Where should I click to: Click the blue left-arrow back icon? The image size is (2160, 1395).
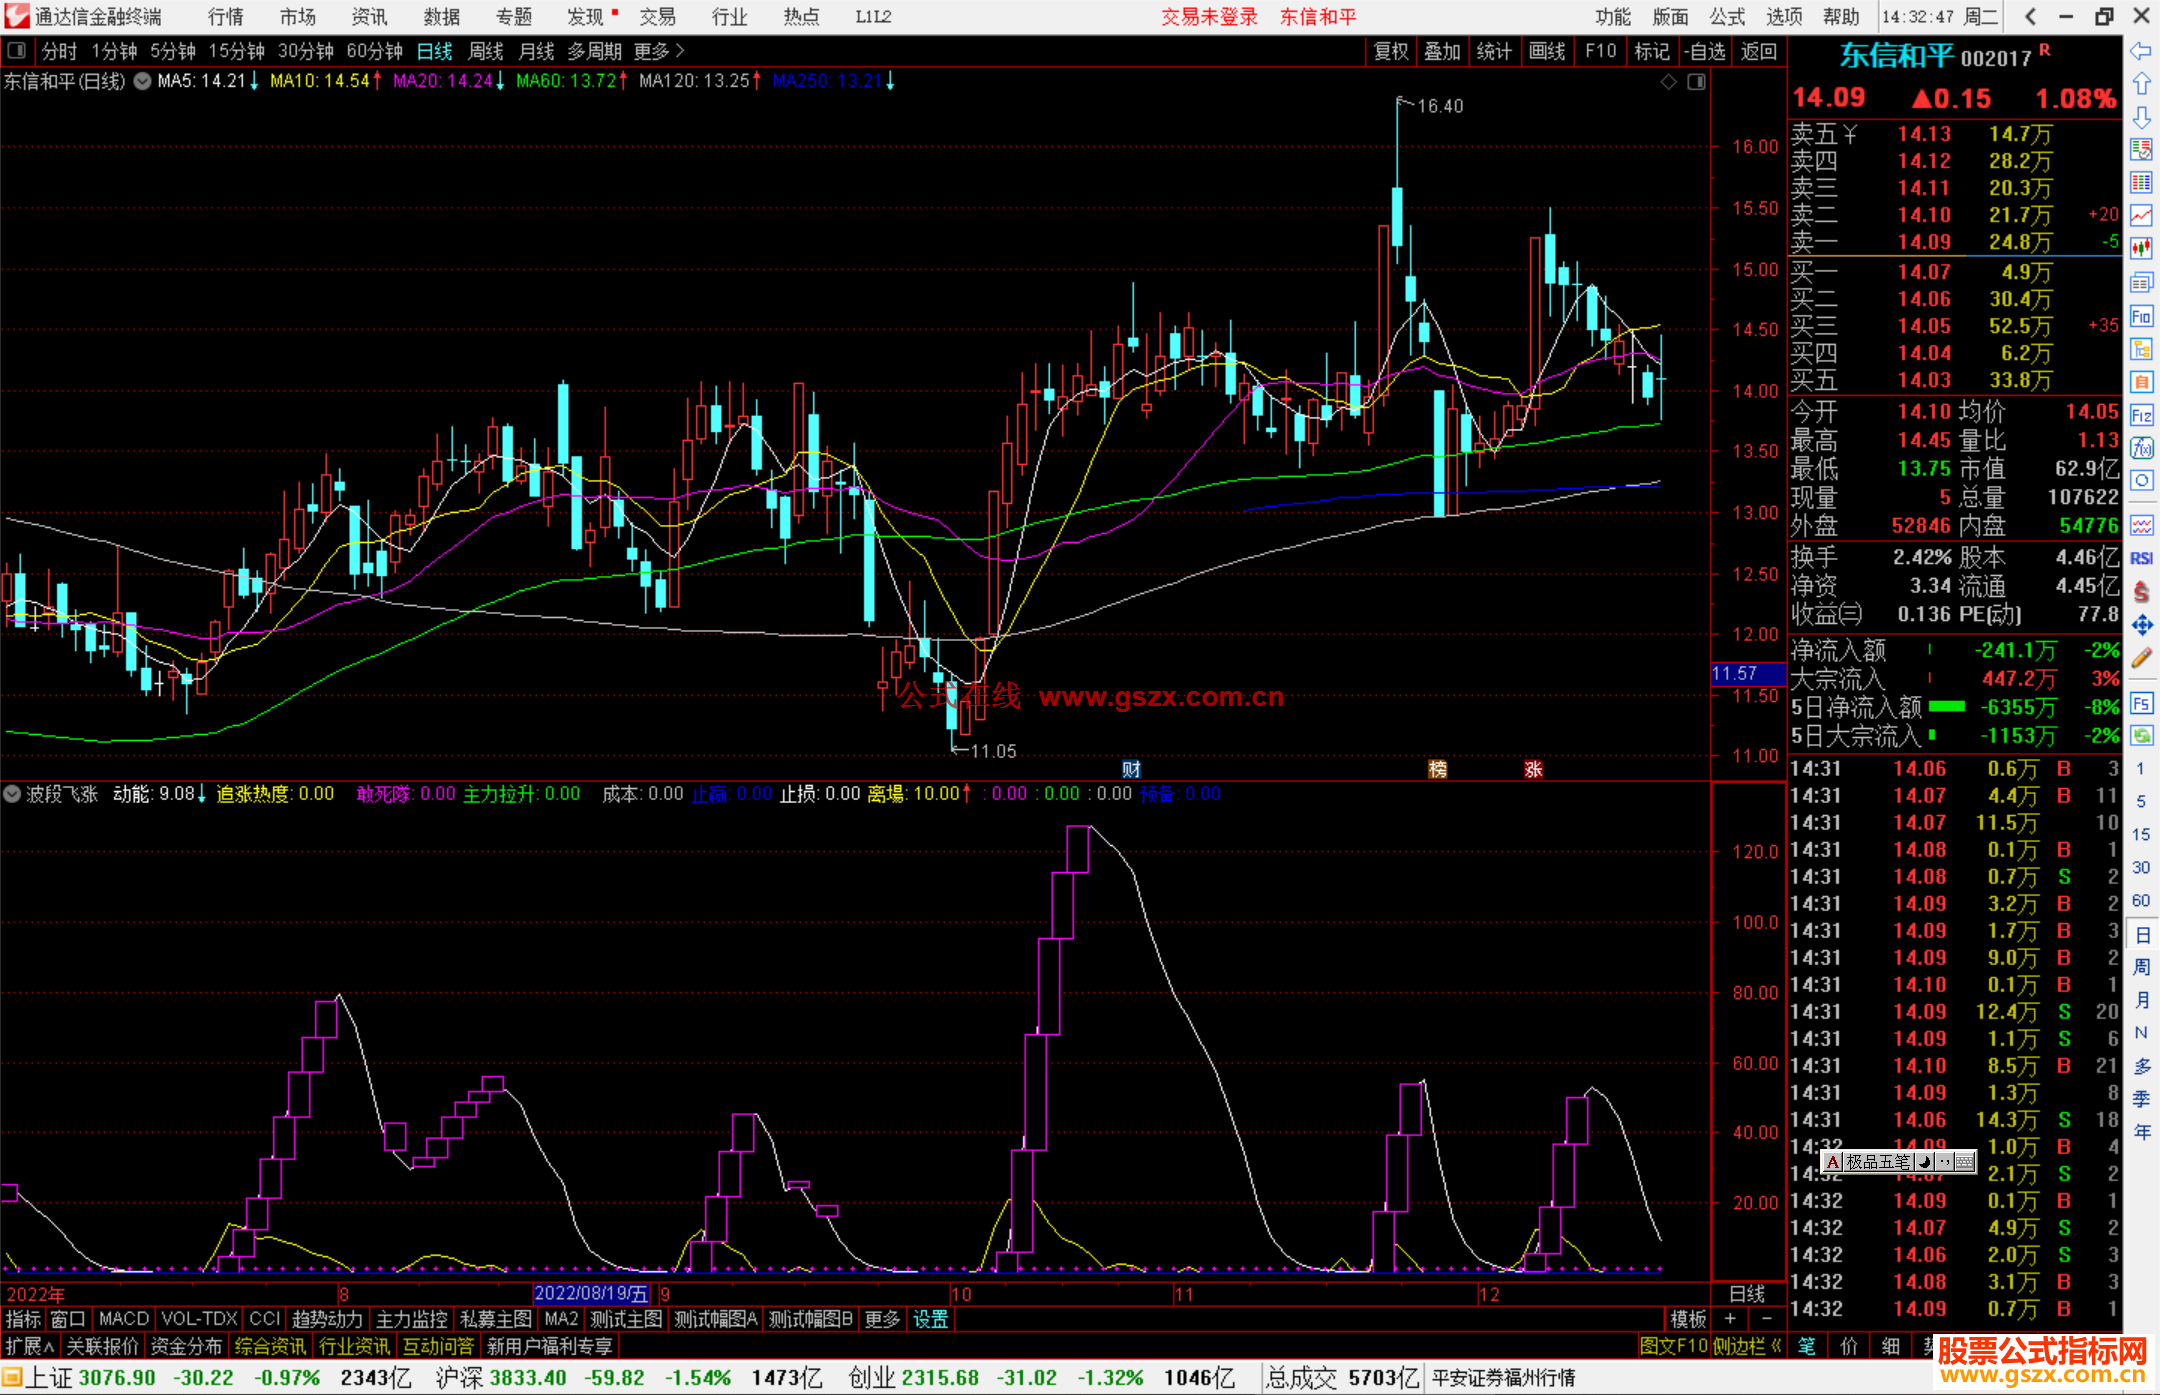(x=2141, y=51)
